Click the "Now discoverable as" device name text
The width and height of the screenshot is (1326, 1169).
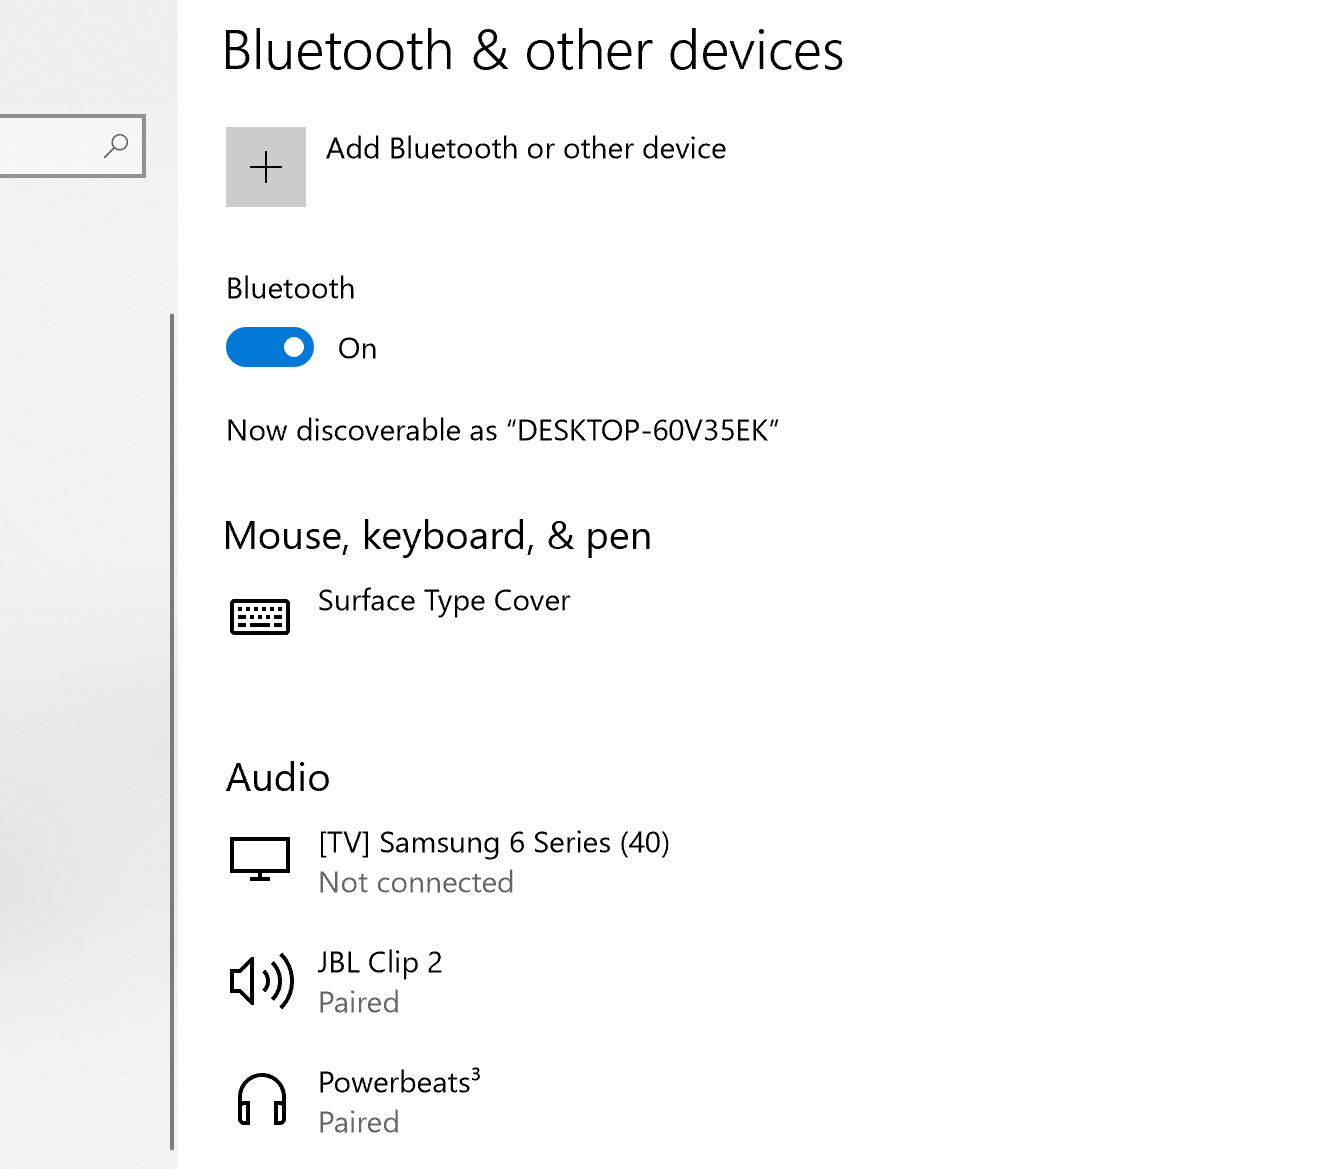pos(502,431)
